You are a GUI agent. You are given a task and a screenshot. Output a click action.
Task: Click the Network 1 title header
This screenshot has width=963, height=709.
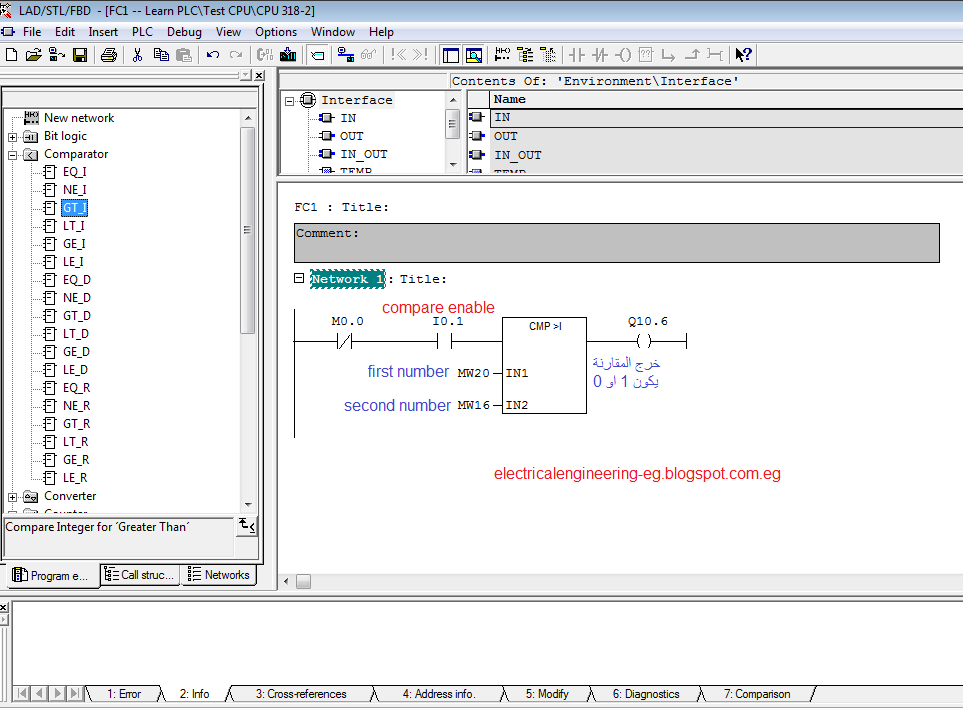347,279
